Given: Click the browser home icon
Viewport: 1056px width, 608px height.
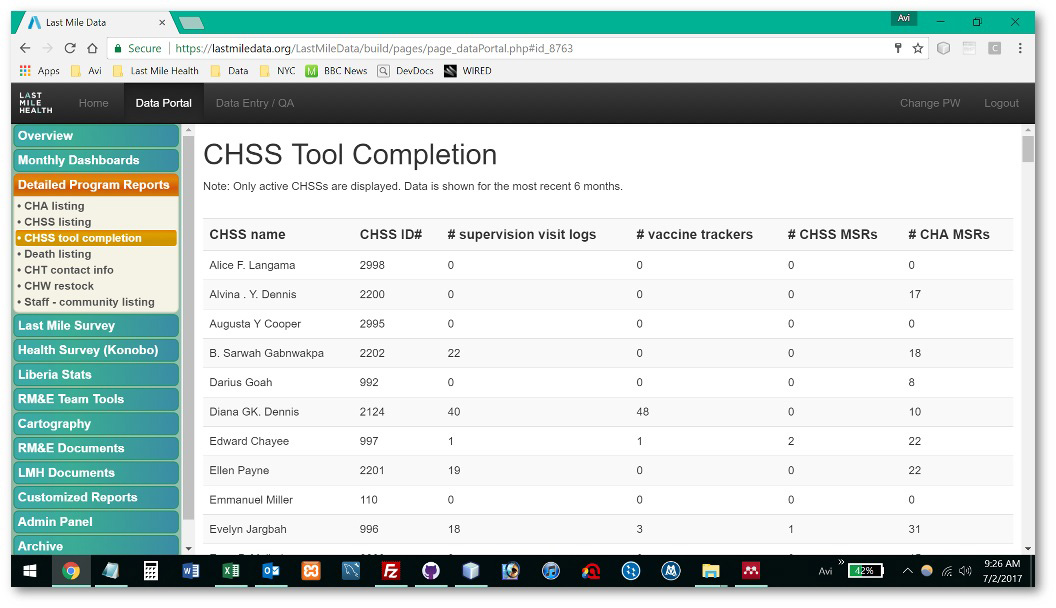Looking at the screenshot, I should coord(92,48).
